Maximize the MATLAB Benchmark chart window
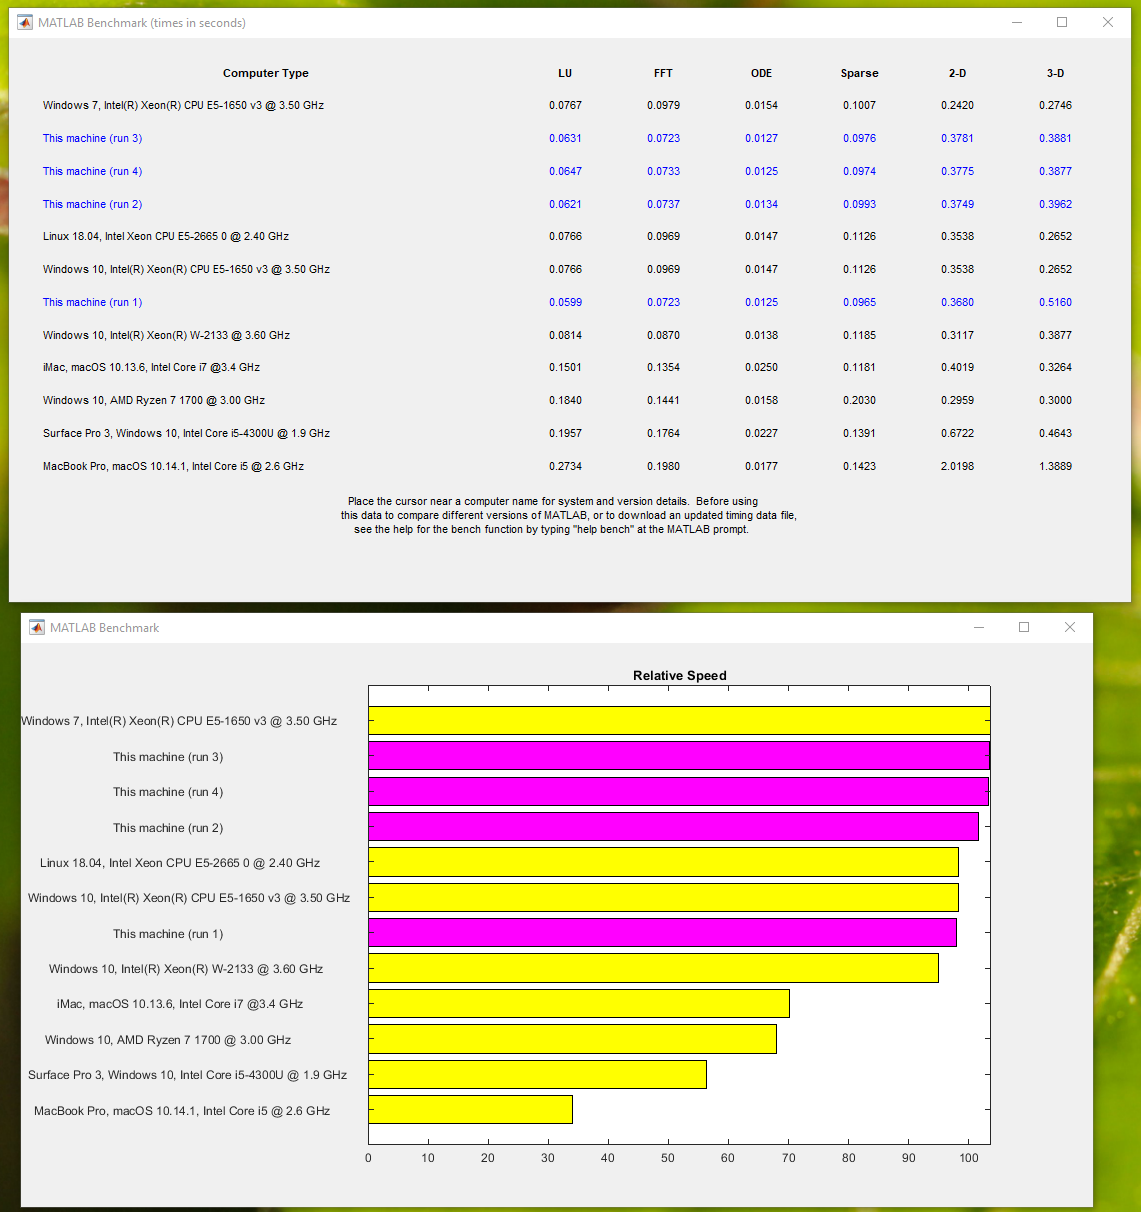The height and width of the screenshot is (1212, 1141). point(1024,627)
